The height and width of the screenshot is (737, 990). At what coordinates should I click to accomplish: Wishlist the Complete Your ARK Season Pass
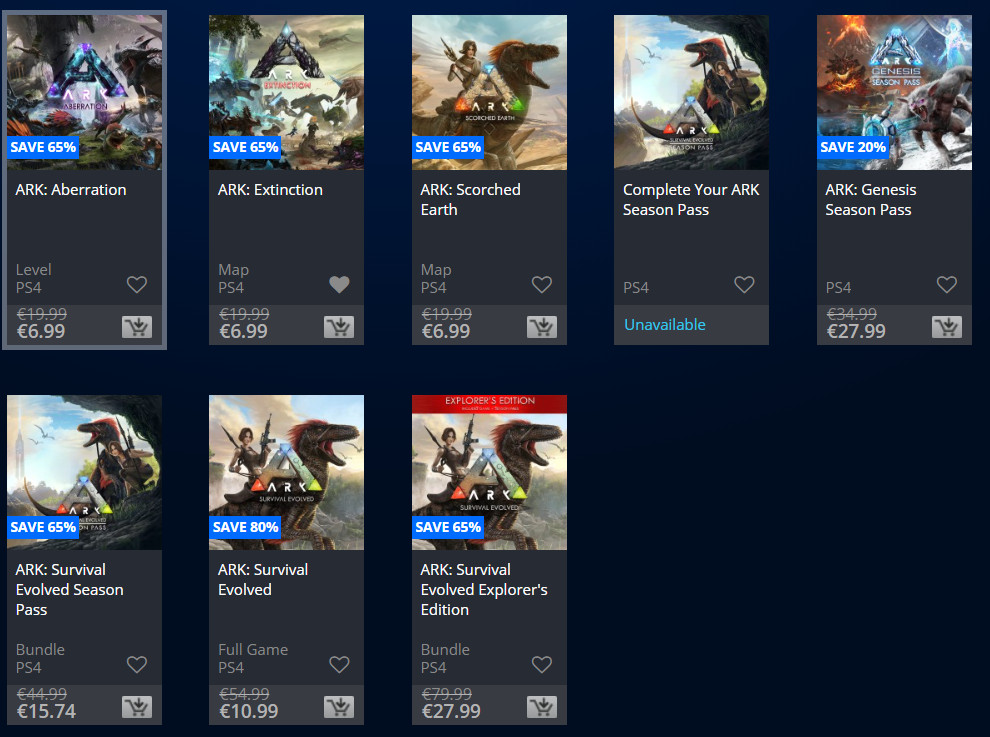[744, 285]
